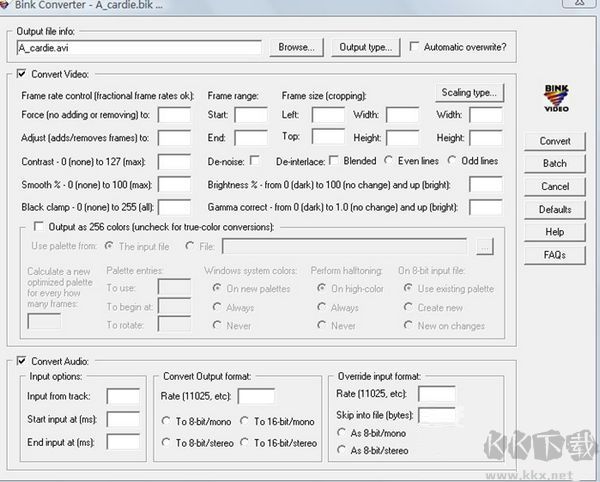
Task: Check Output as 256 colors option
Action: point(39,227)
